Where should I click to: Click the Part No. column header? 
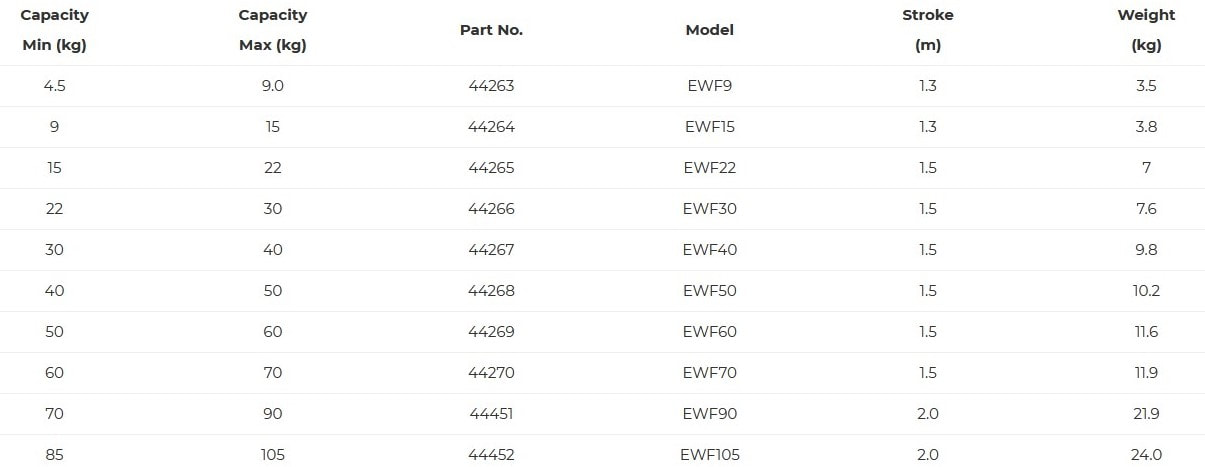click(x=491, y=30)
